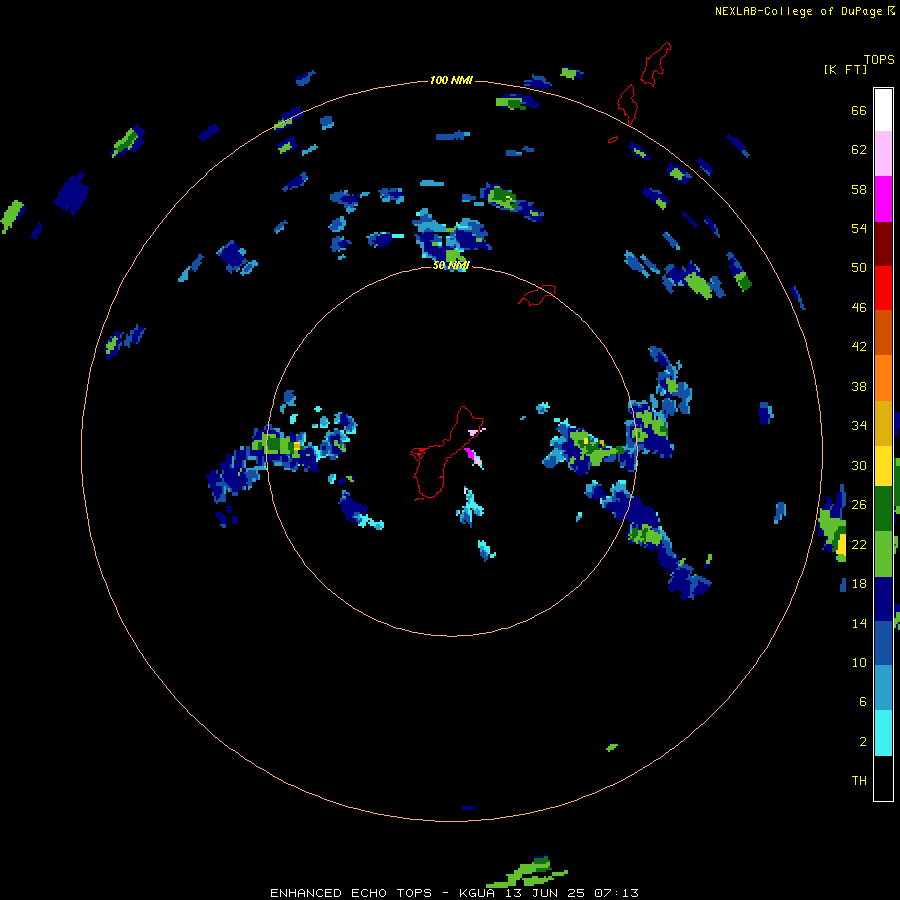Click the "54" legend value
The height and width of the screenshot is (900, 900).
[859, 228]
